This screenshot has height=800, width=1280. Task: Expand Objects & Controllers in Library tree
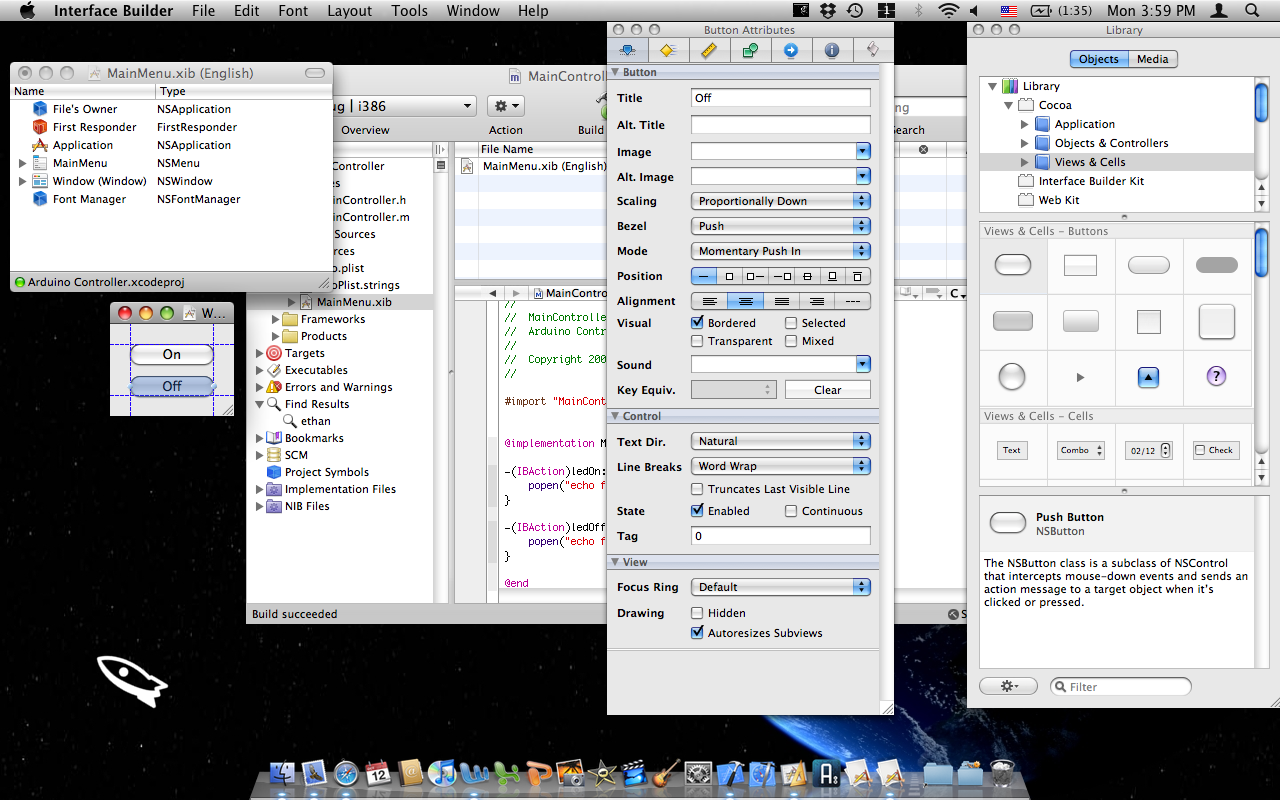point(1024,143)
